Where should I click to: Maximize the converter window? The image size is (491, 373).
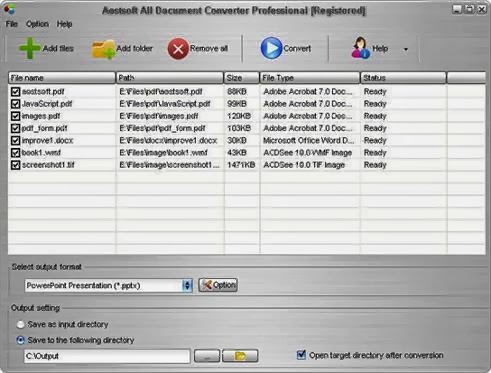[469, 9]
